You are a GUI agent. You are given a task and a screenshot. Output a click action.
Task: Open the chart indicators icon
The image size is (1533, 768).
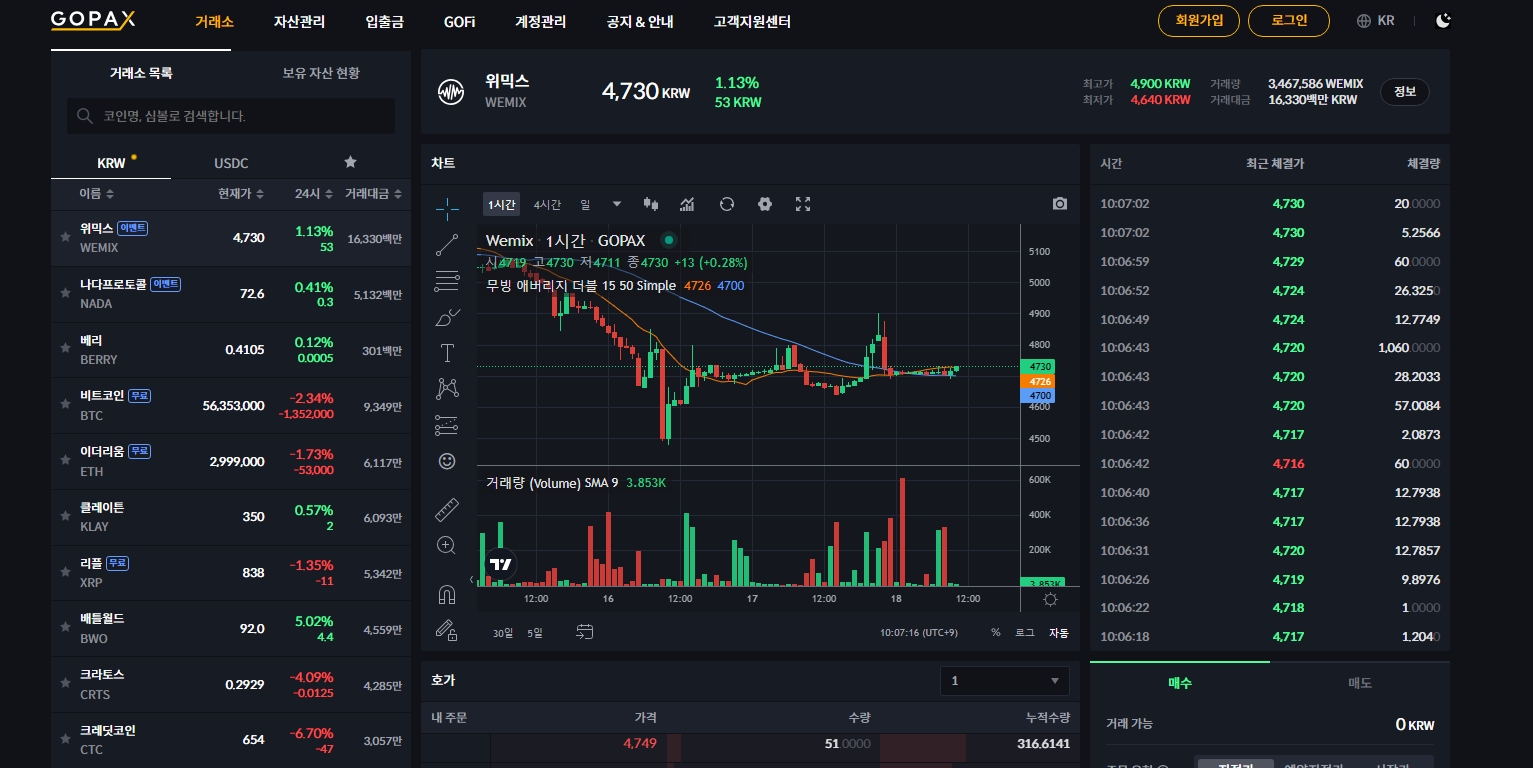click(687, 204)
